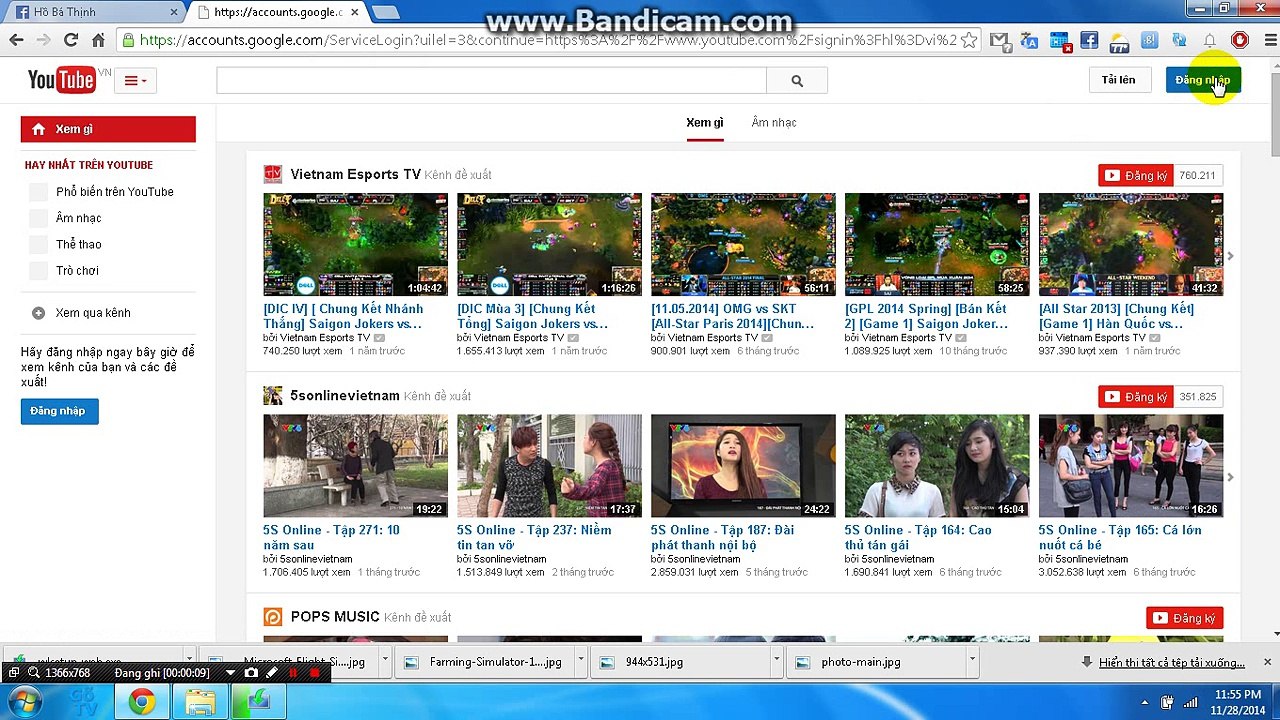Click the Chrome reload button
The image size is (1280, 720).
point(71,40)
